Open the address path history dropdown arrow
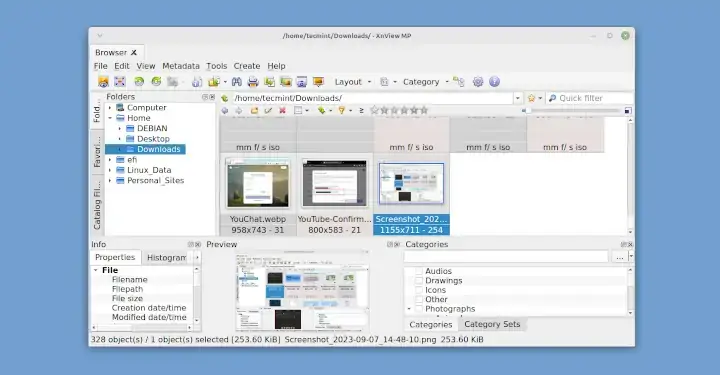This screenshot has width=720, height=375. (x=518, y=98)
